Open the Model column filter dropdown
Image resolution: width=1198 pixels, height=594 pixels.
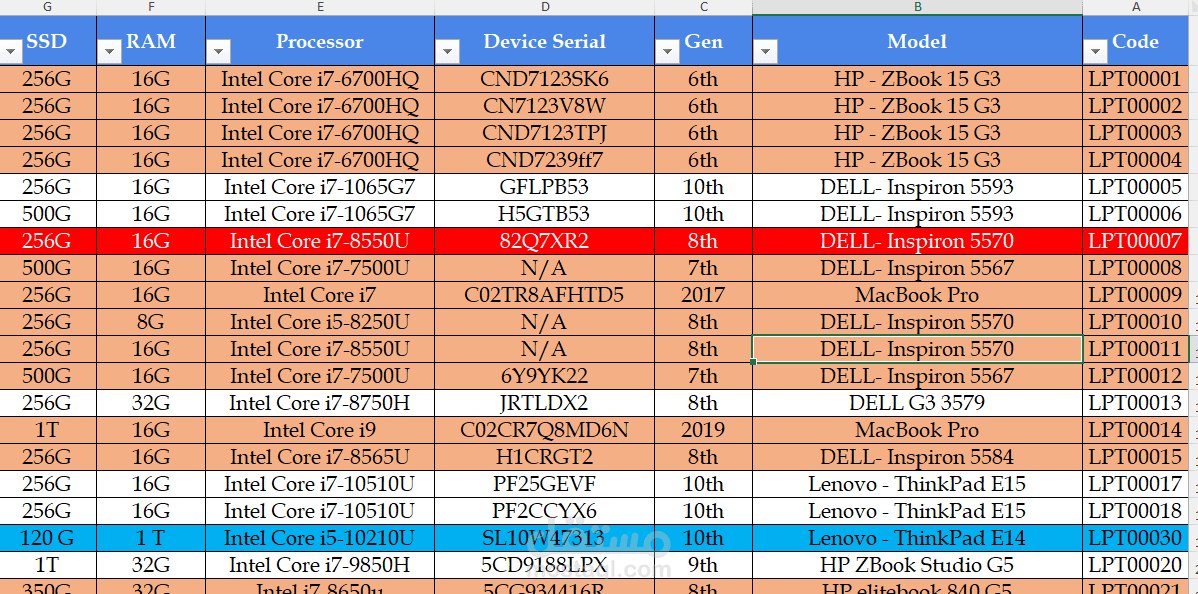(x=766, y=52)
